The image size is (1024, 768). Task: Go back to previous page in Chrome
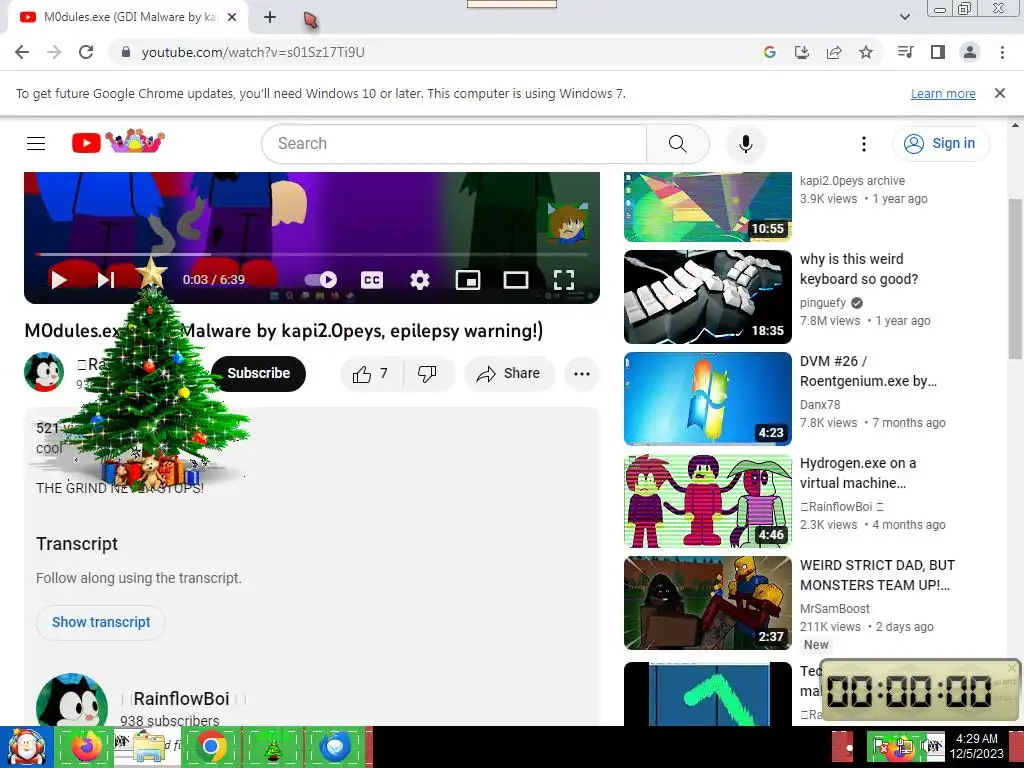22,52
